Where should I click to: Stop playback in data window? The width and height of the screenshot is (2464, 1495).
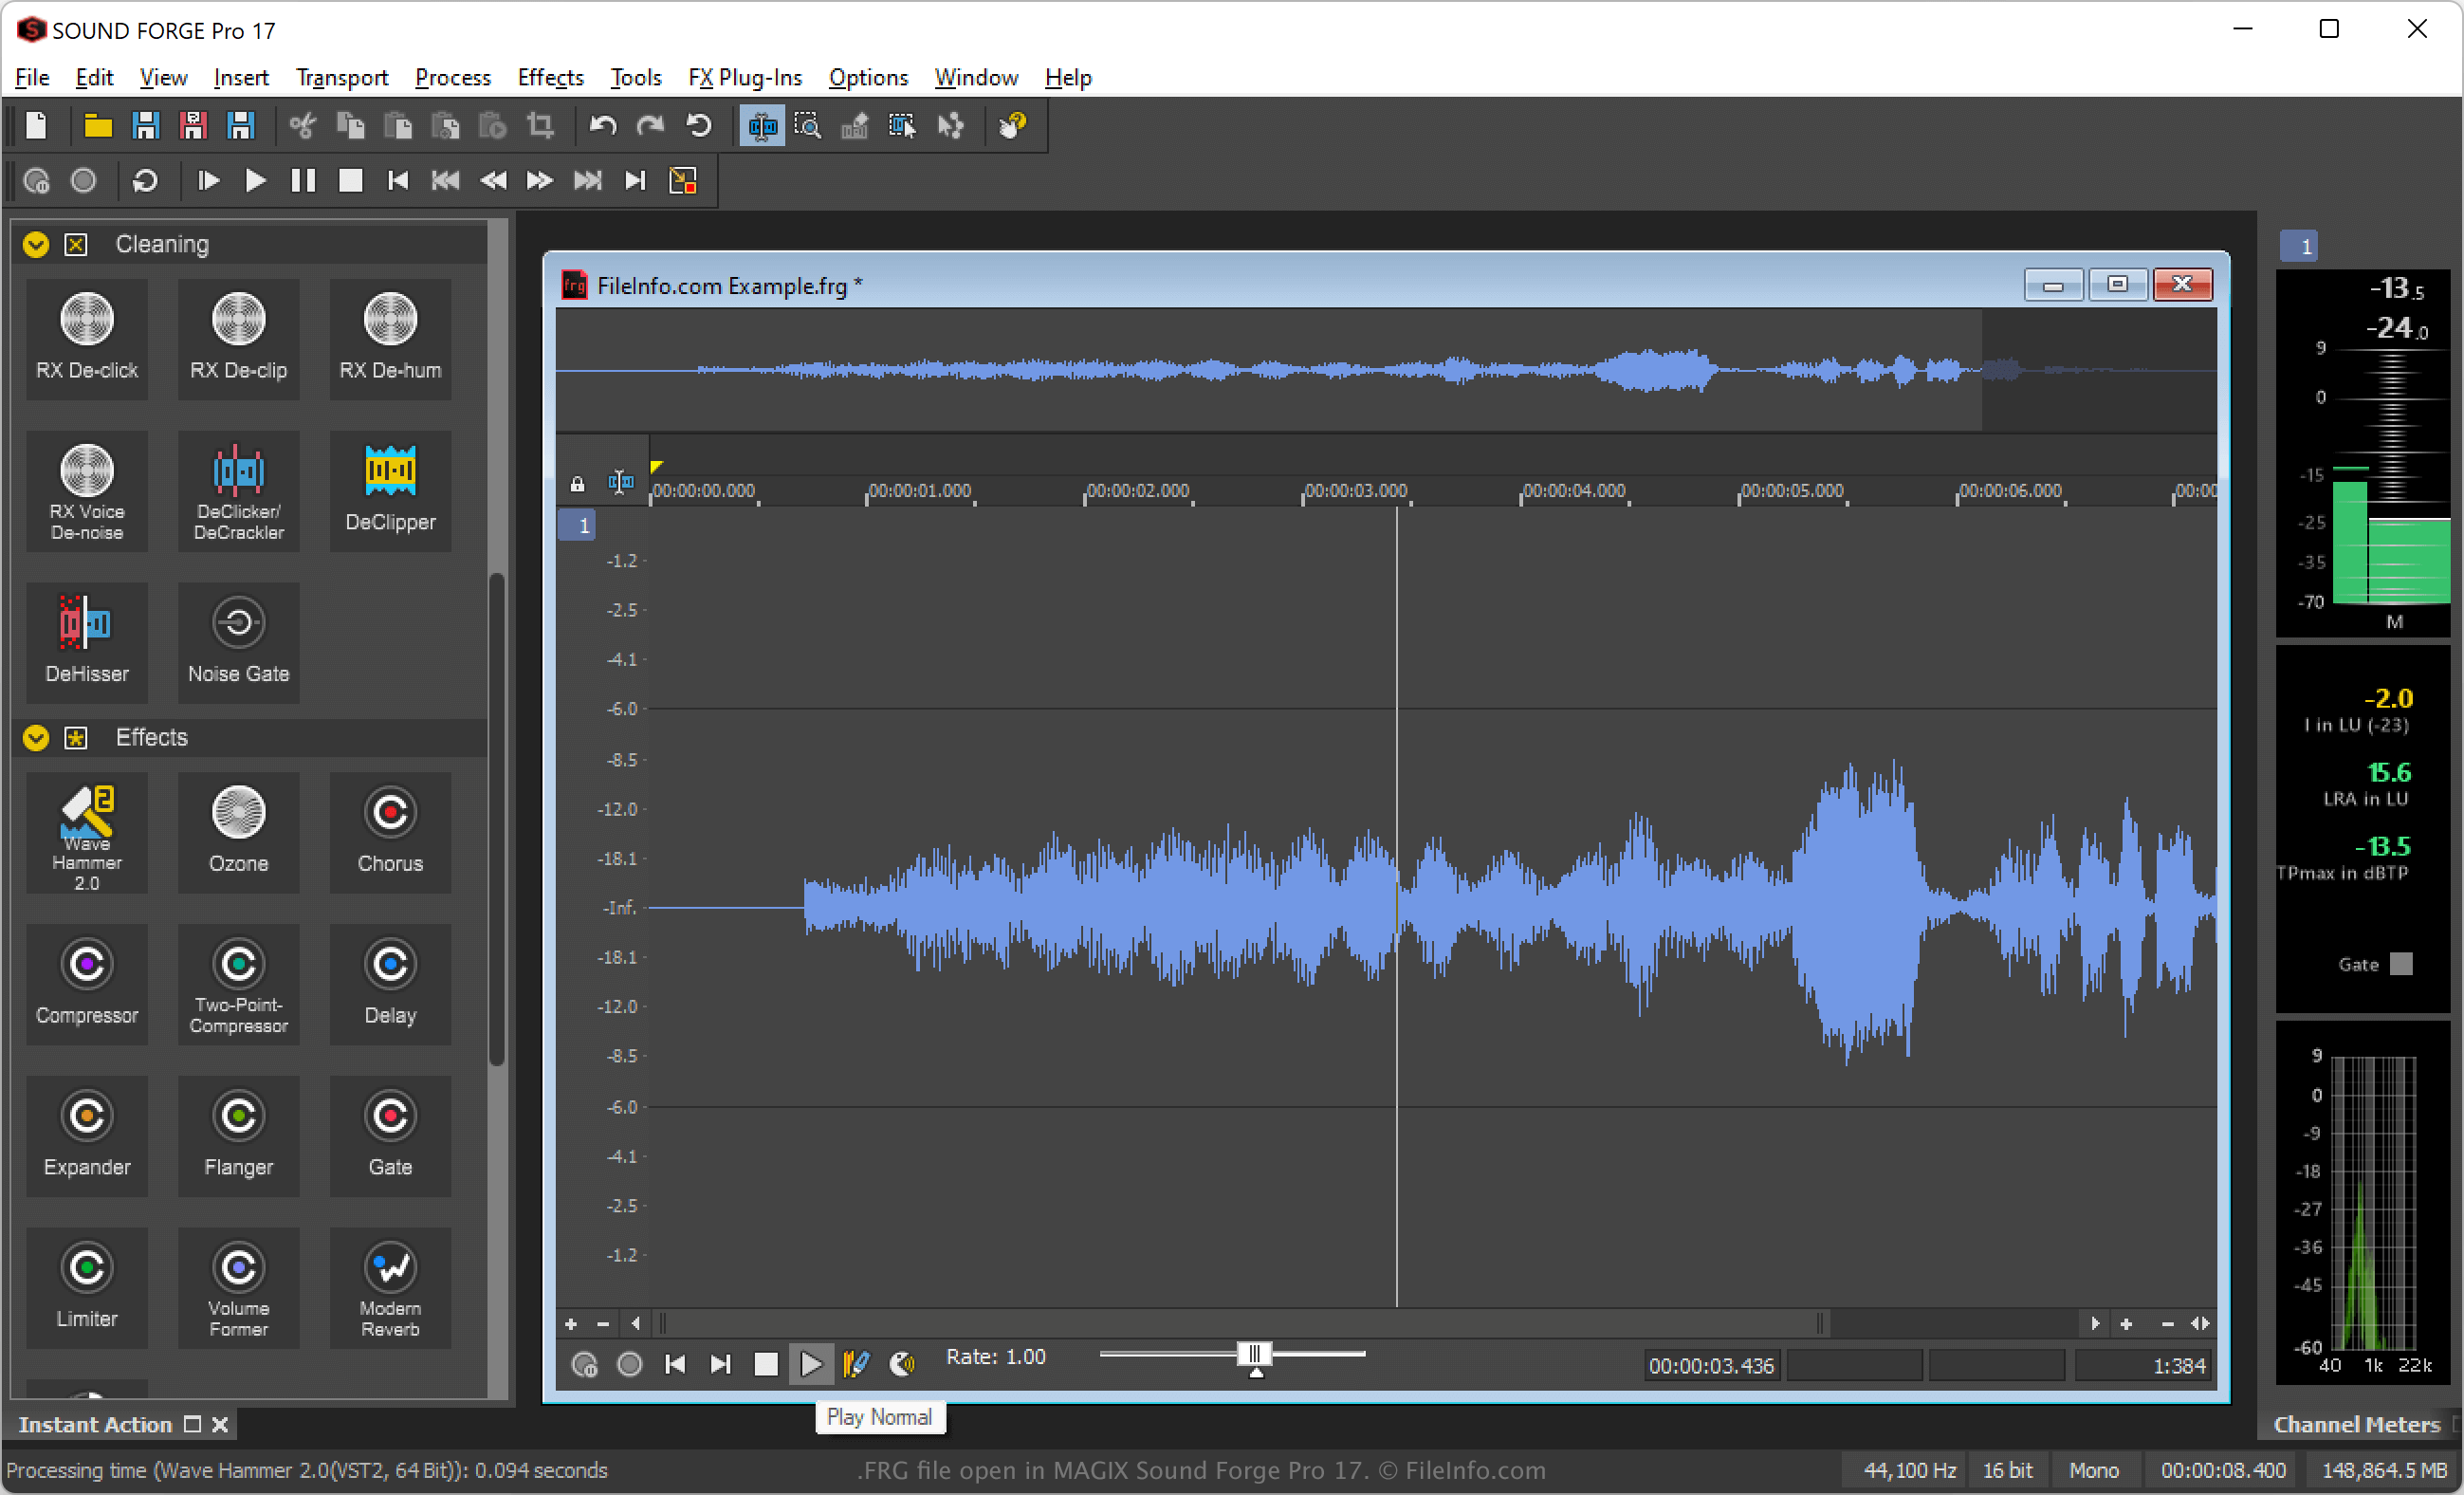(766, 1365)
